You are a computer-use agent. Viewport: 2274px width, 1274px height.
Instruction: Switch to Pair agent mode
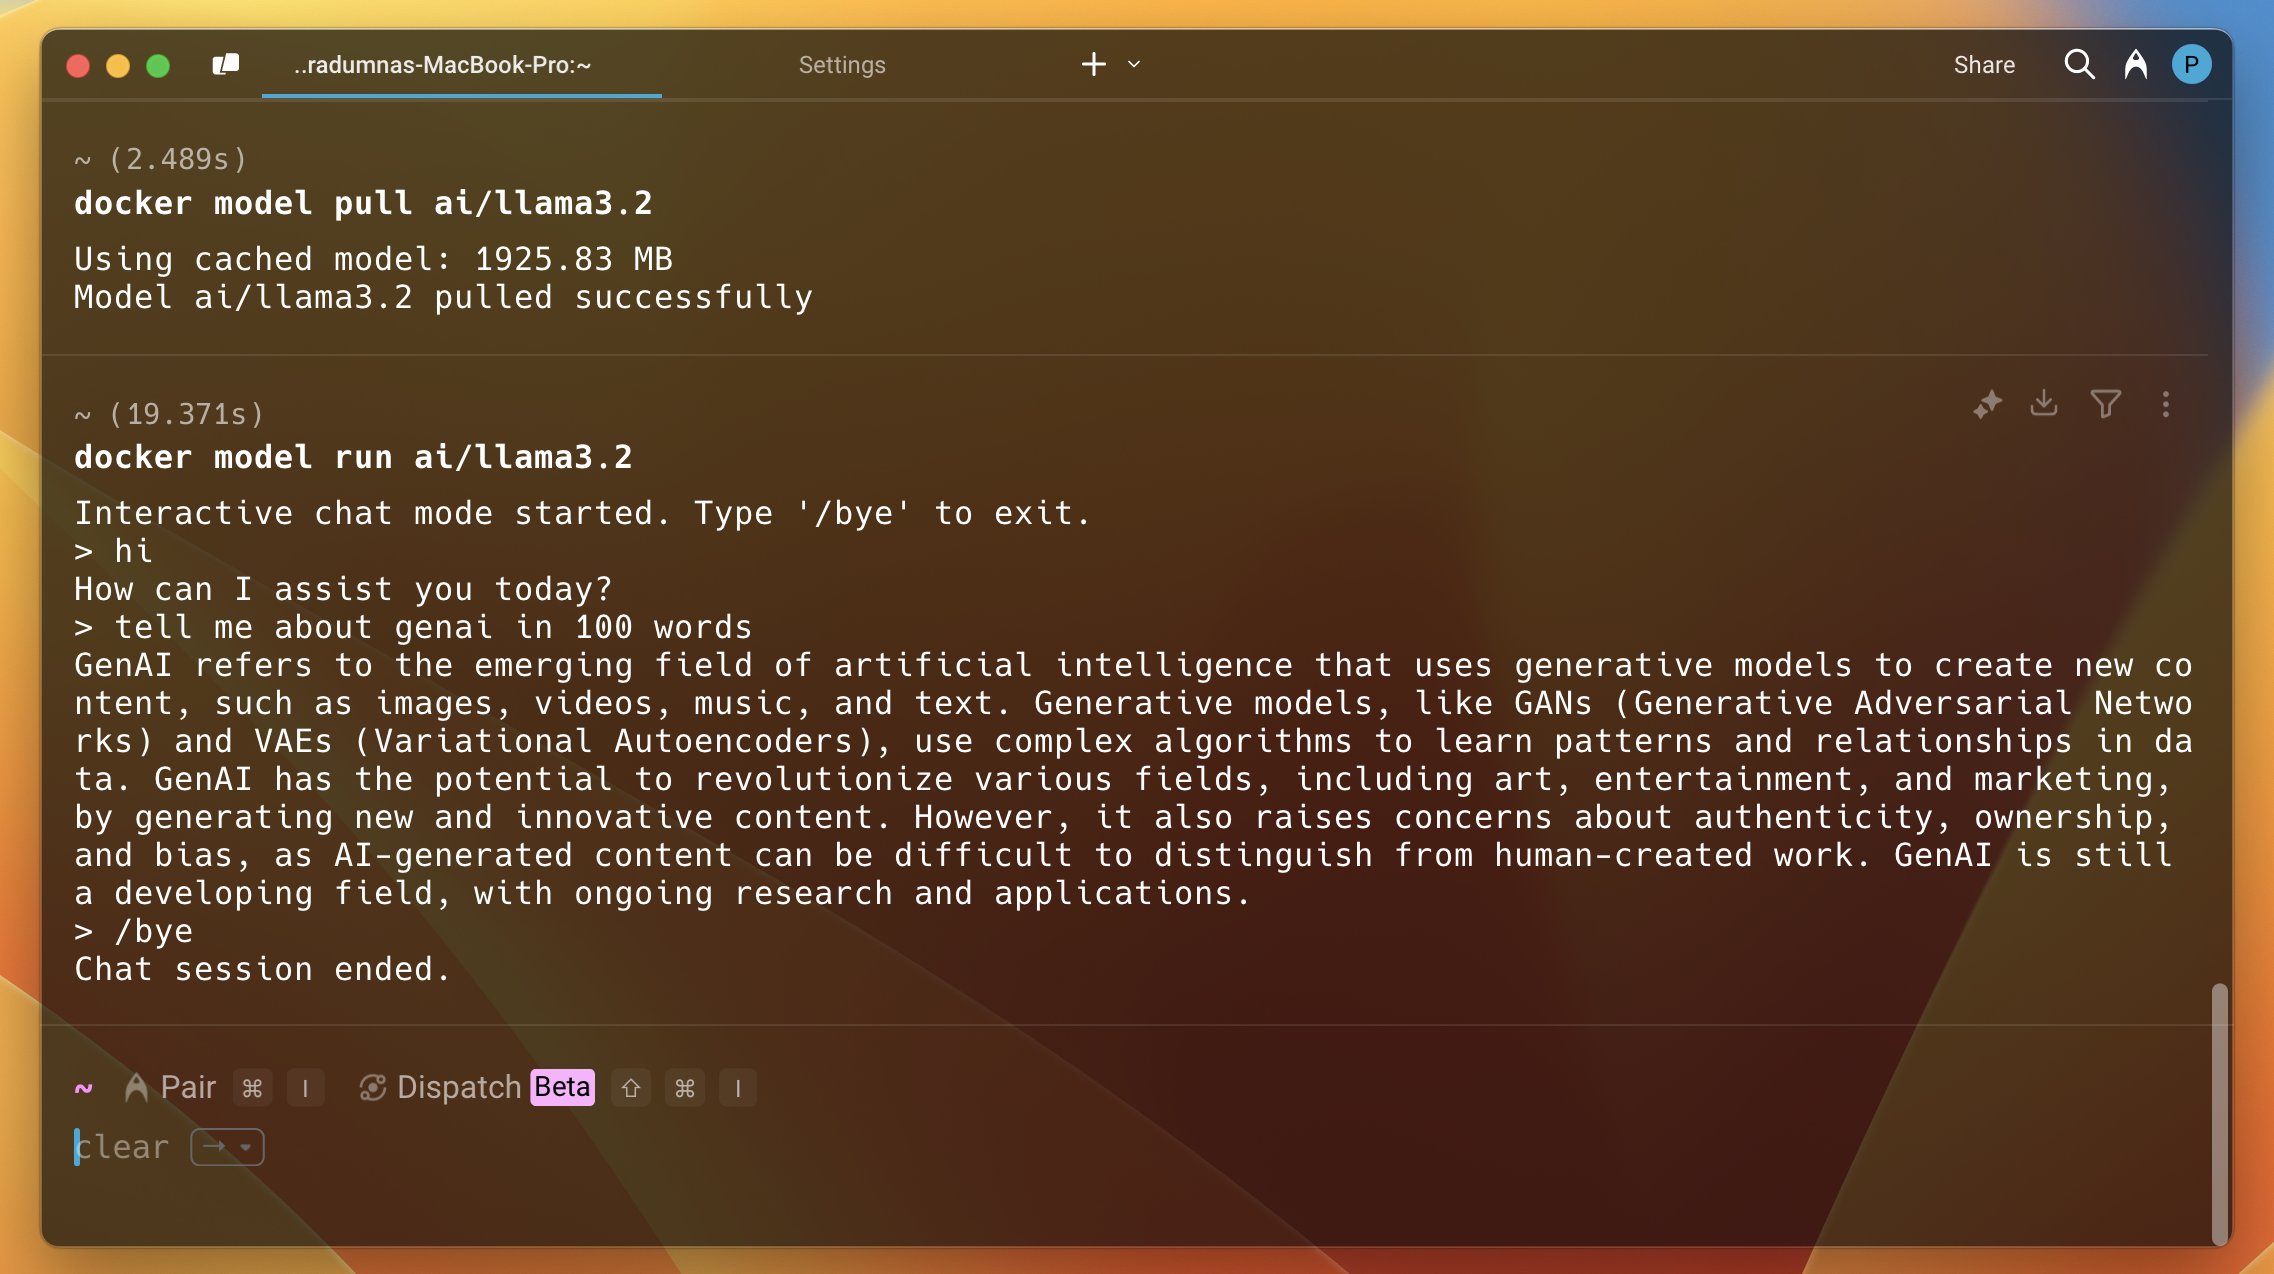click(170, 1088)
